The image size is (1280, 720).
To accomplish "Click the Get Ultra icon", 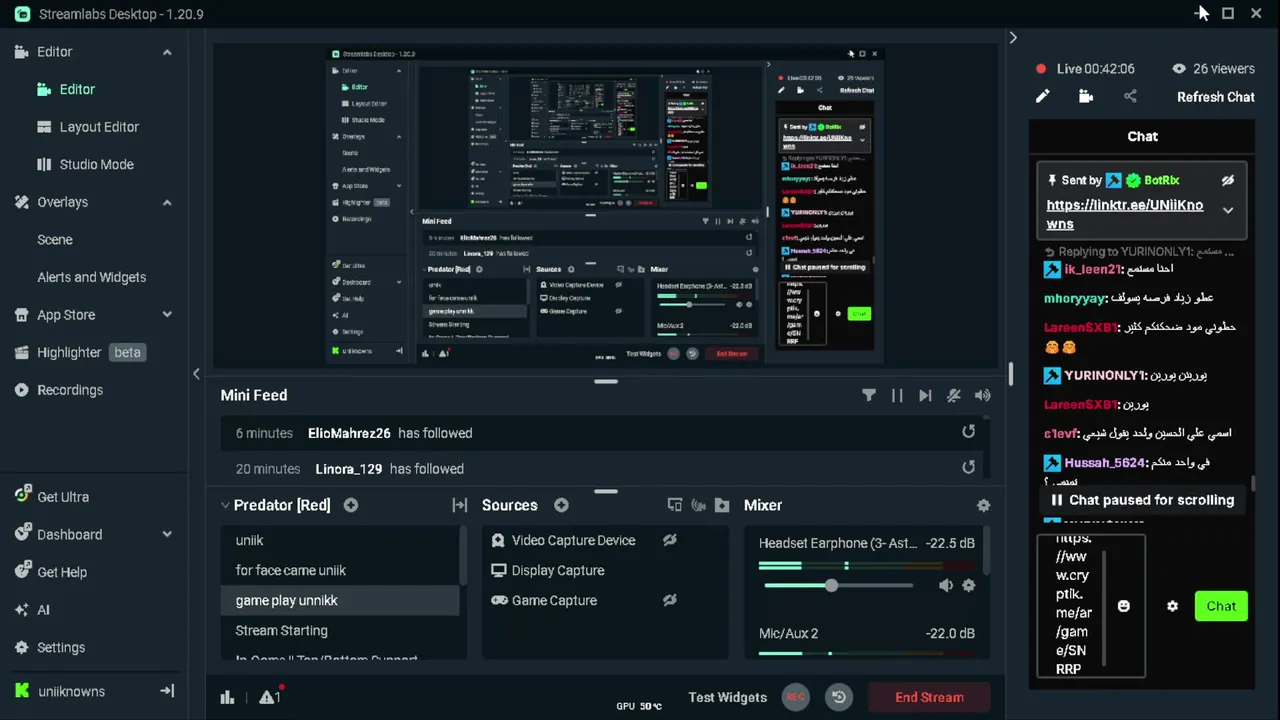I will (x=21, y=496).
